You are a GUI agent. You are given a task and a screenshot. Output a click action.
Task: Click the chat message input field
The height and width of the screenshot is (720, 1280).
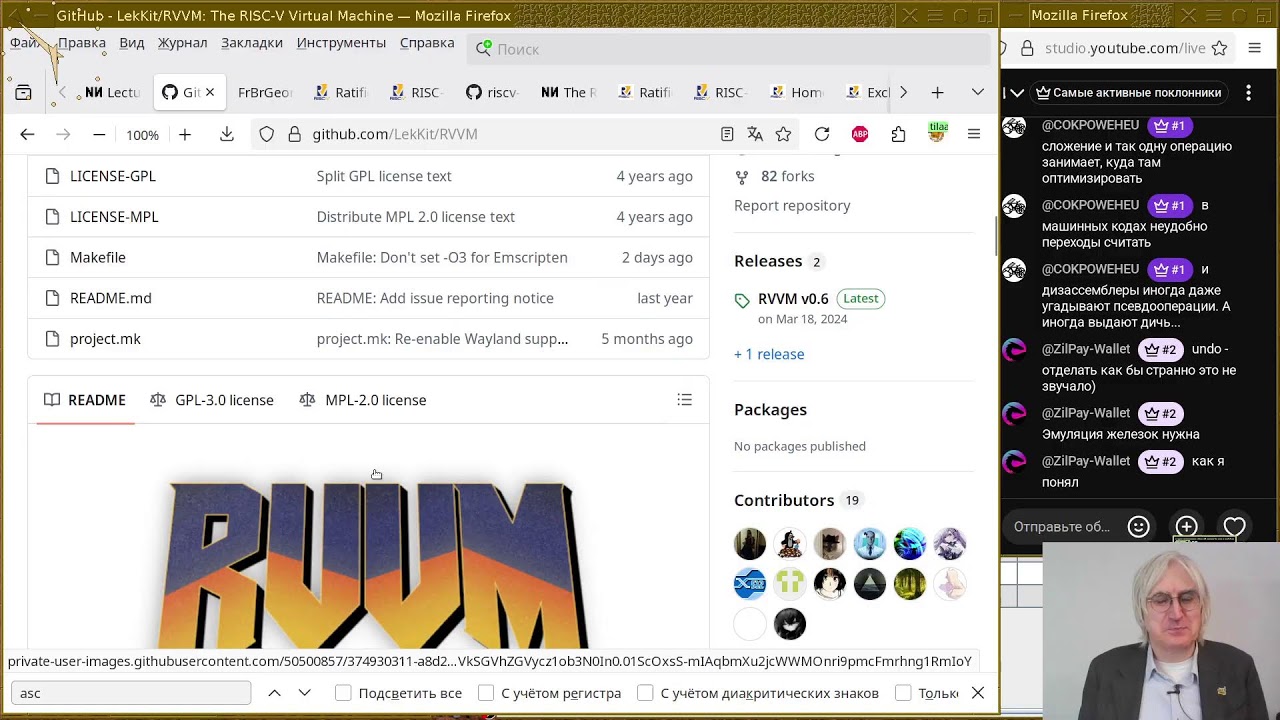click(1062, 527)
